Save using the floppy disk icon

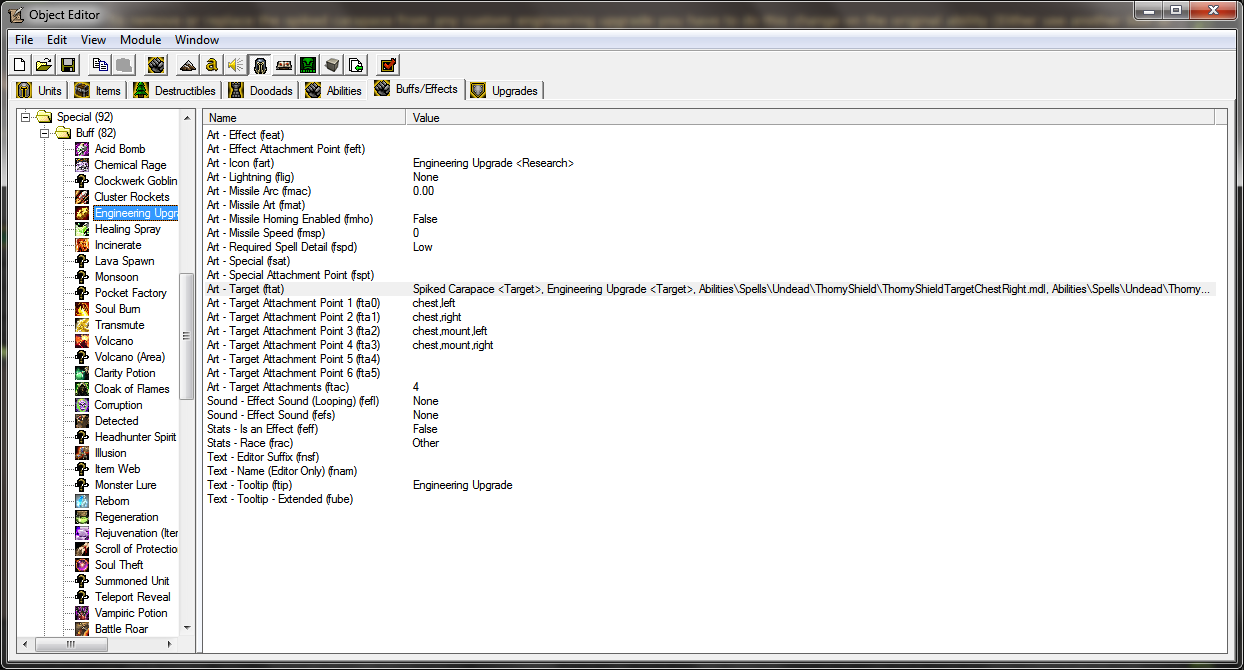(68, 65)
